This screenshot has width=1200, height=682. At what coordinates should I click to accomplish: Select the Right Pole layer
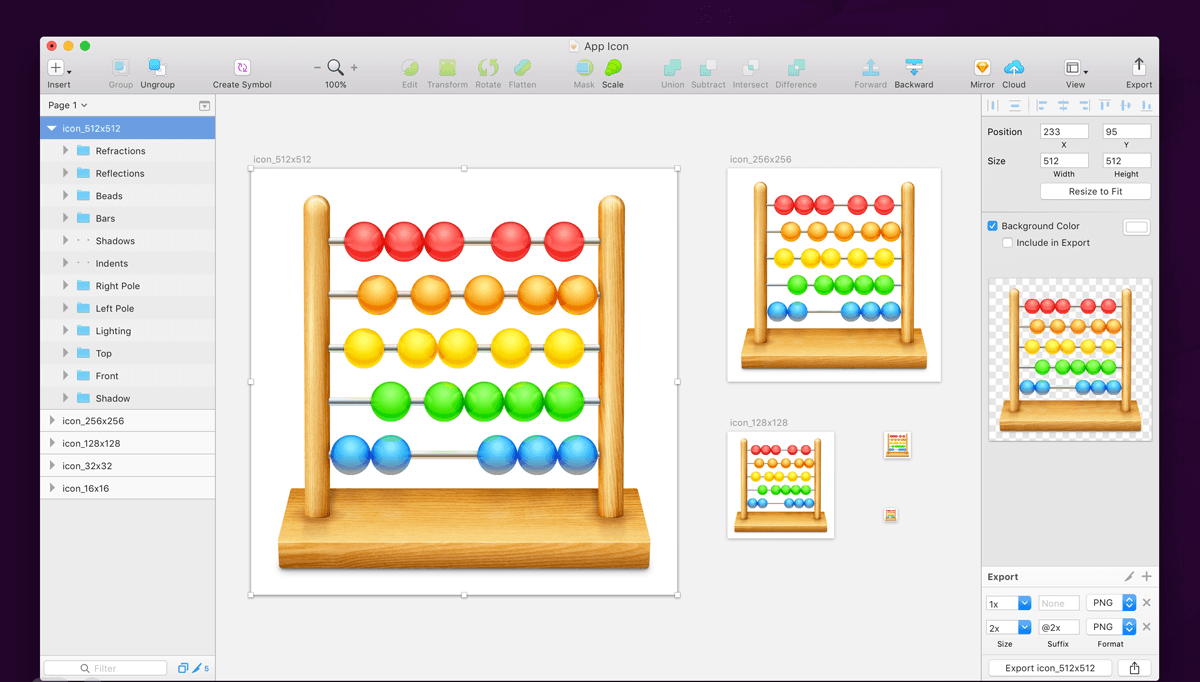point(128,286)
